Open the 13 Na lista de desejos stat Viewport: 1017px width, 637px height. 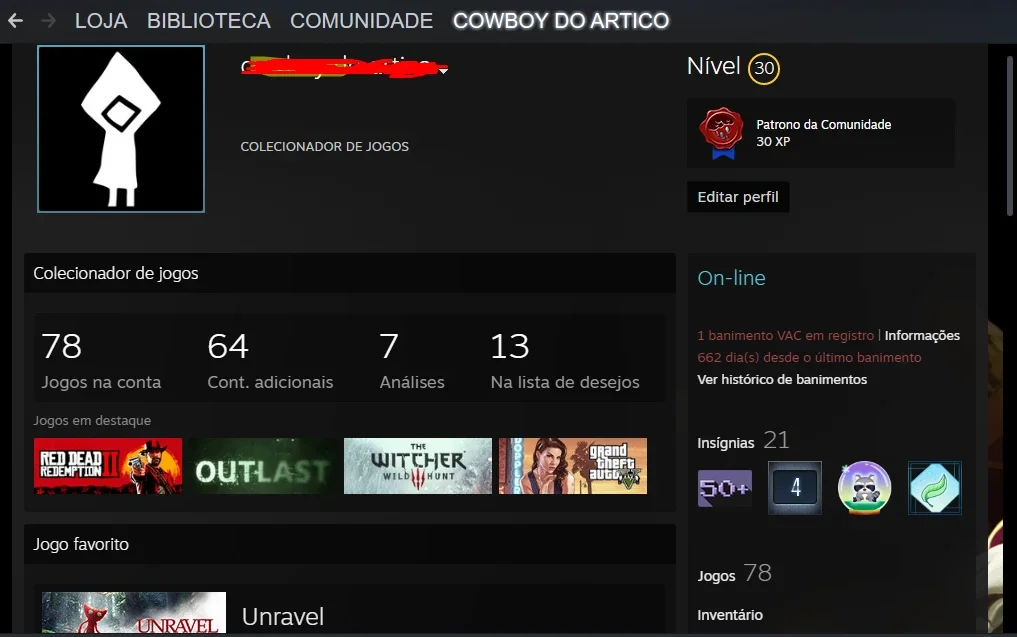click(x=565, y=360)
